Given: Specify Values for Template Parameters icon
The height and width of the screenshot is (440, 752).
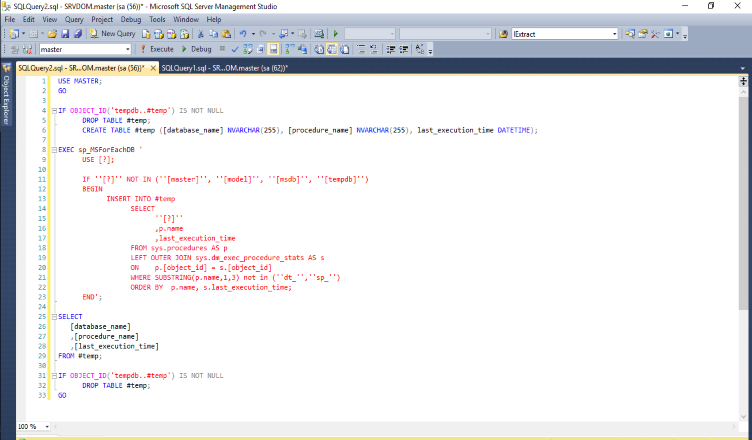Looking at the screenshot, I should [420, 49].
